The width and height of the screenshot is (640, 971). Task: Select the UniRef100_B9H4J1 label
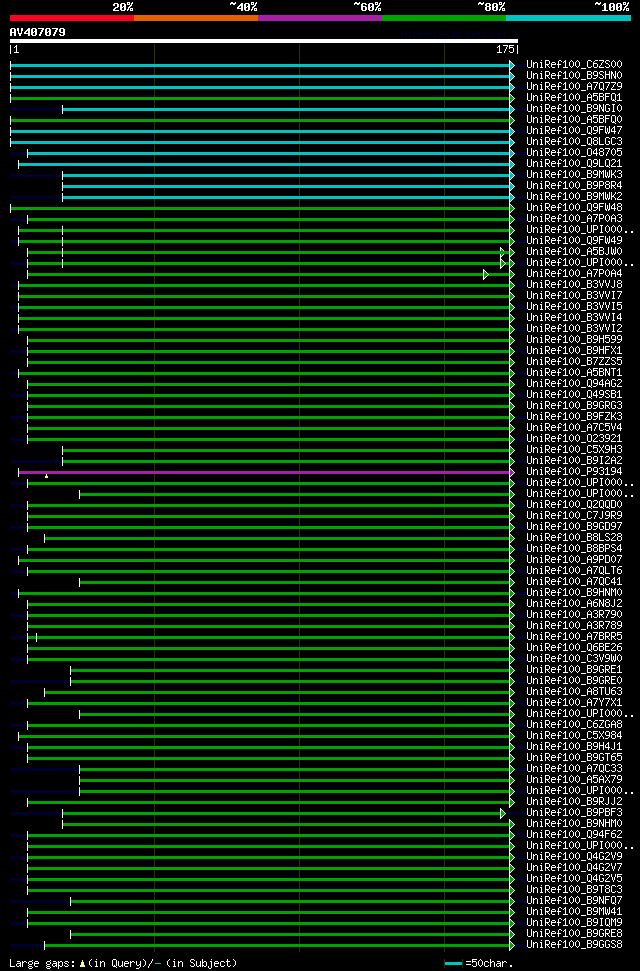tap(574, 746)
